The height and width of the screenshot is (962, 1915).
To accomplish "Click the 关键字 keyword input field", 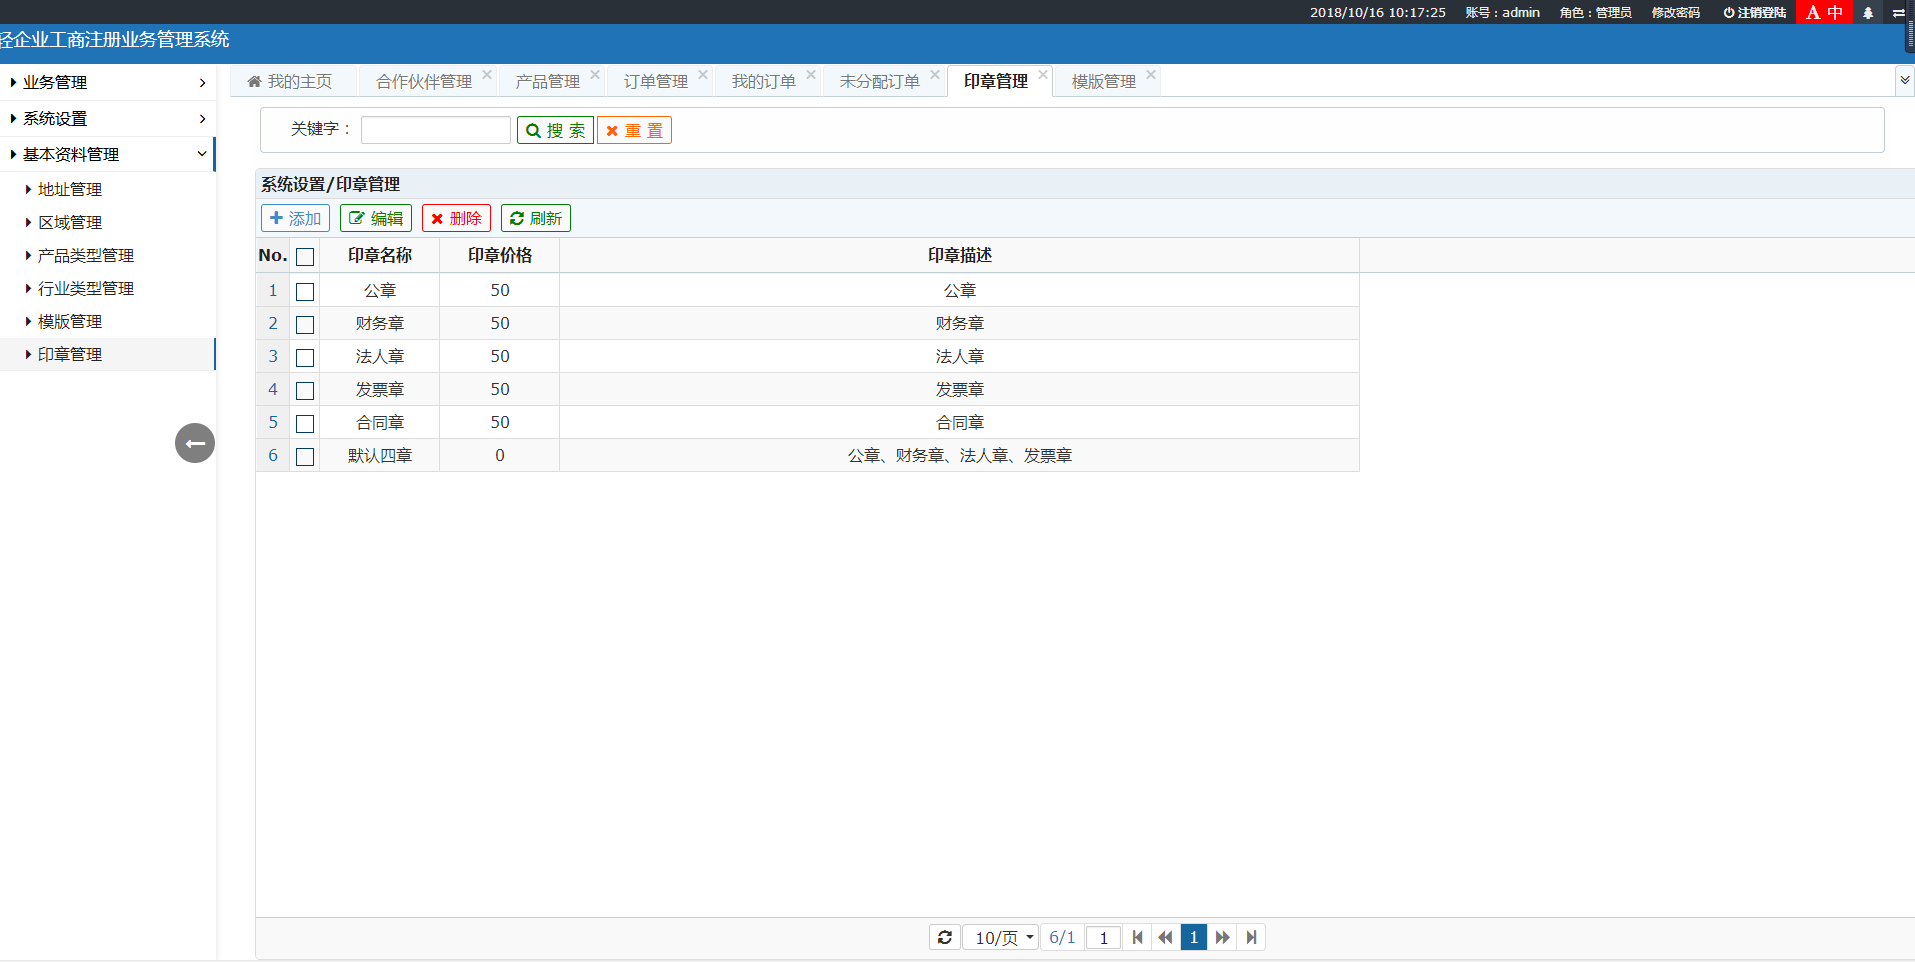I will point(435,130).
